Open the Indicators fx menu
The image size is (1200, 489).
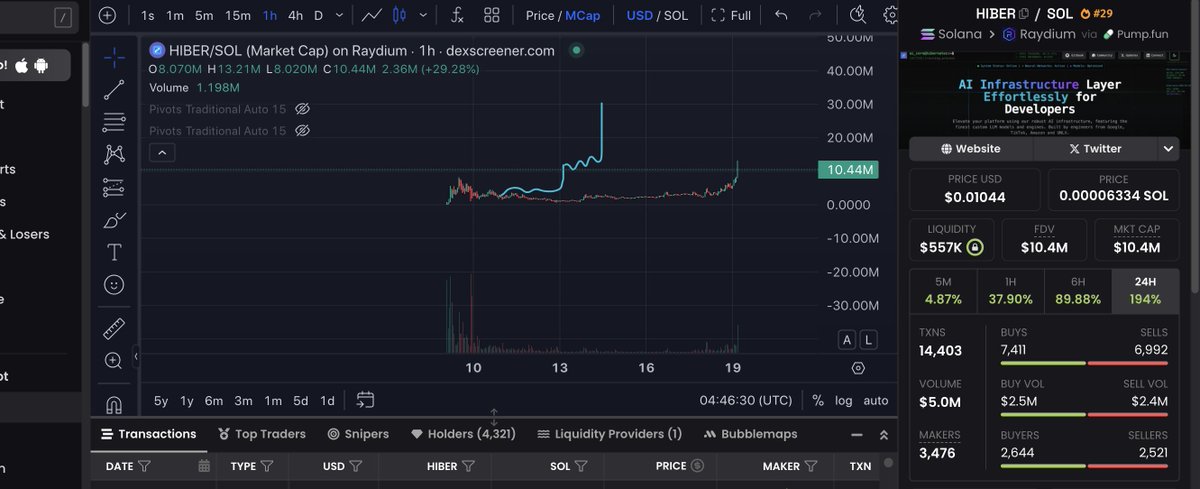(x=458, y=15)
